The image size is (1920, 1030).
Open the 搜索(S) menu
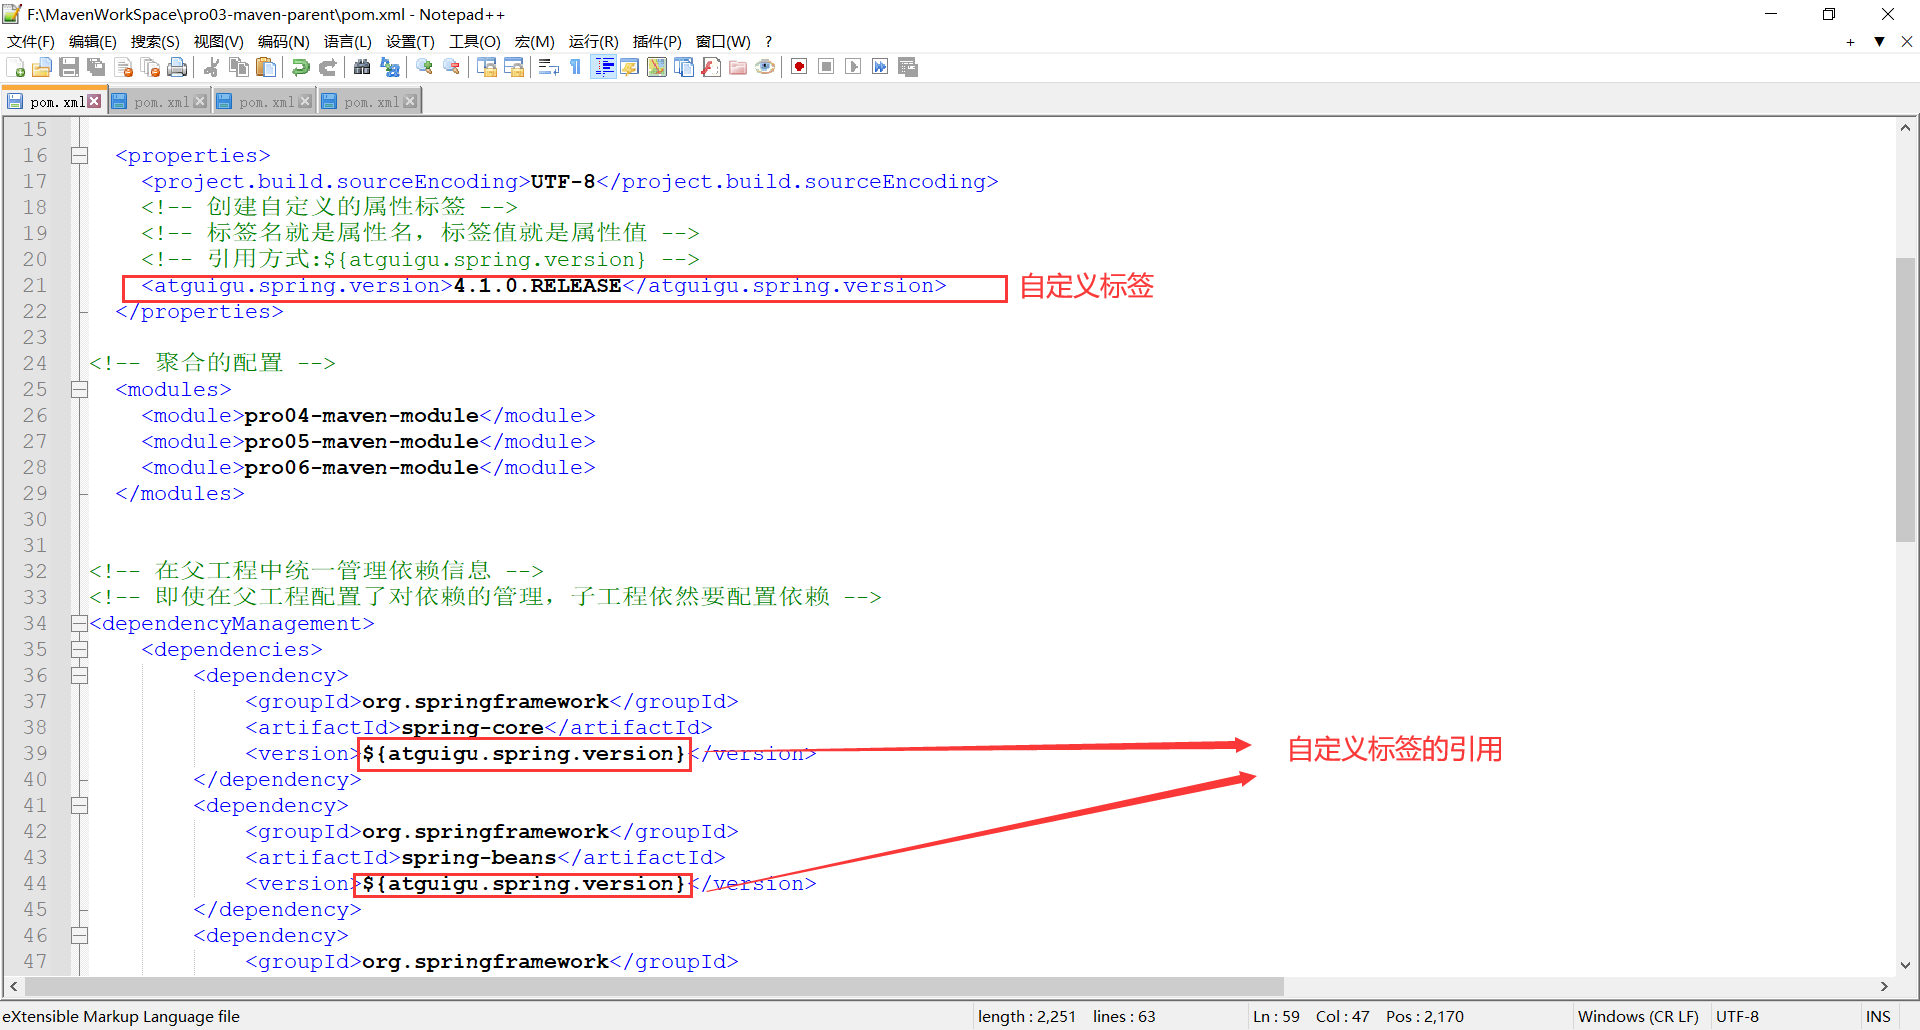click(x=155, y=42)
